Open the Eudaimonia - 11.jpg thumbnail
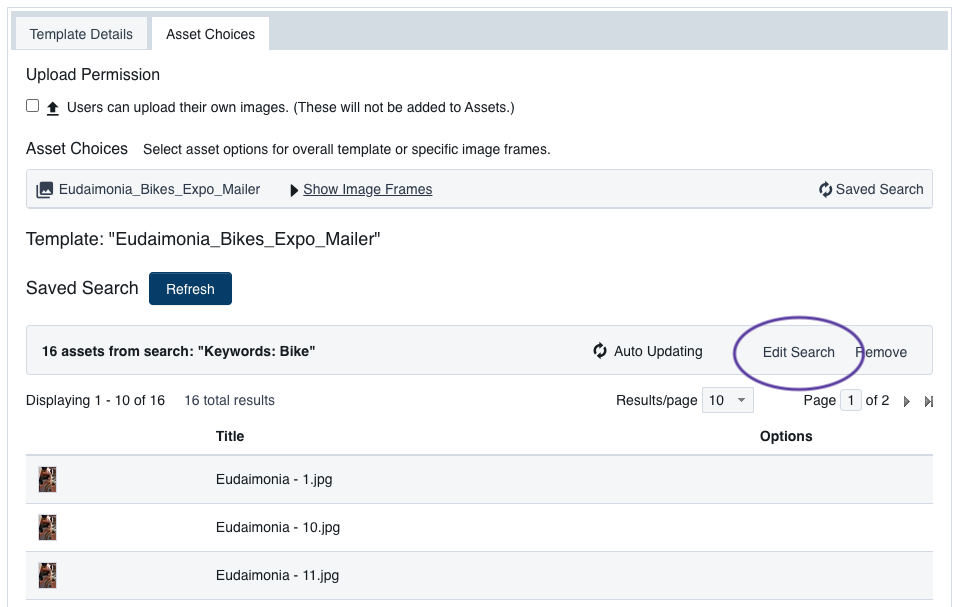The width and height of the screenshot is (966, 607). tap(47, 576)
